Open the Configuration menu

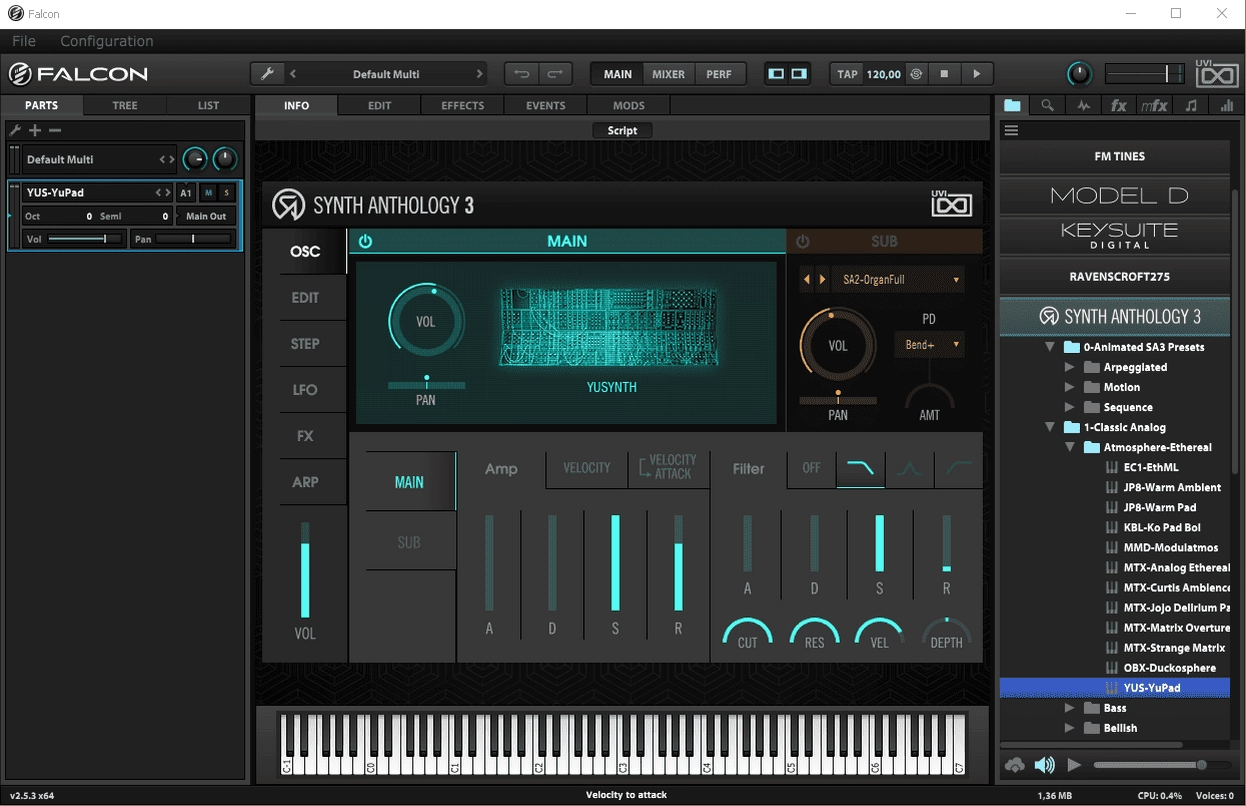pos(107,41)
